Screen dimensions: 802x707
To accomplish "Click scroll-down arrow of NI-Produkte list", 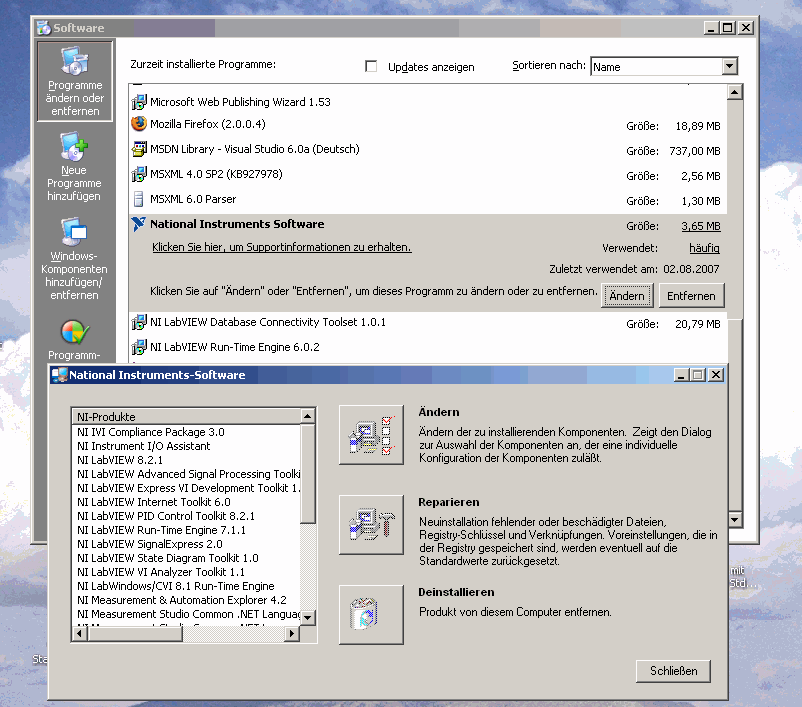I will tap(307, 617).
